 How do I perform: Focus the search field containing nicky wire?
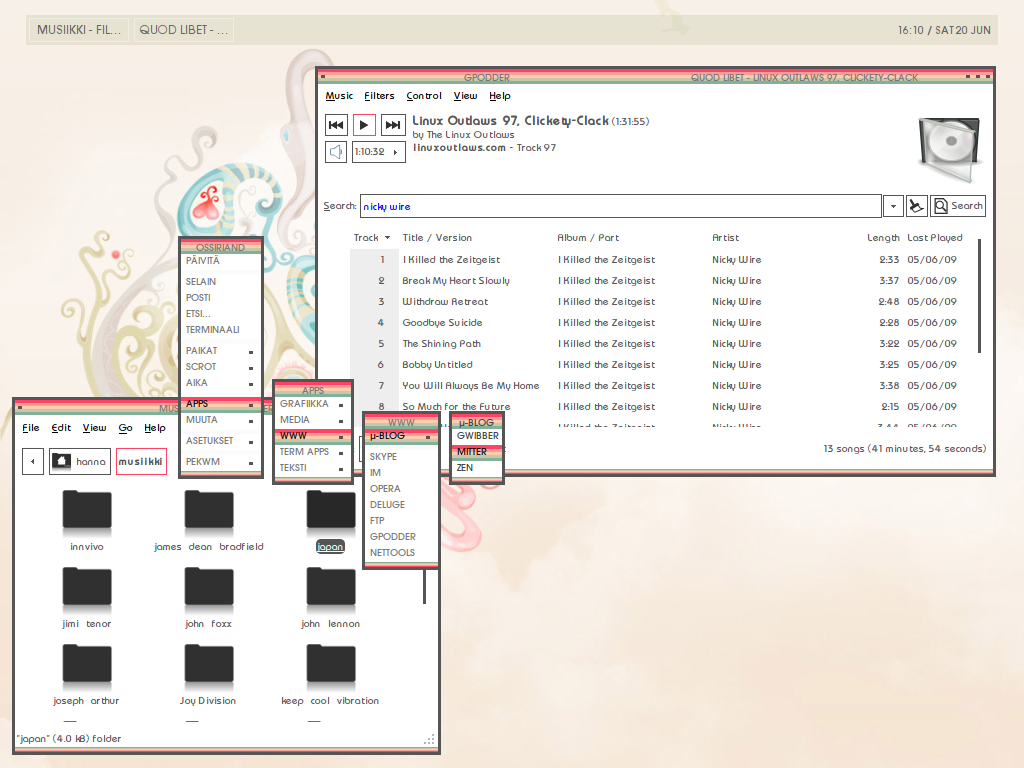[620, 206]
